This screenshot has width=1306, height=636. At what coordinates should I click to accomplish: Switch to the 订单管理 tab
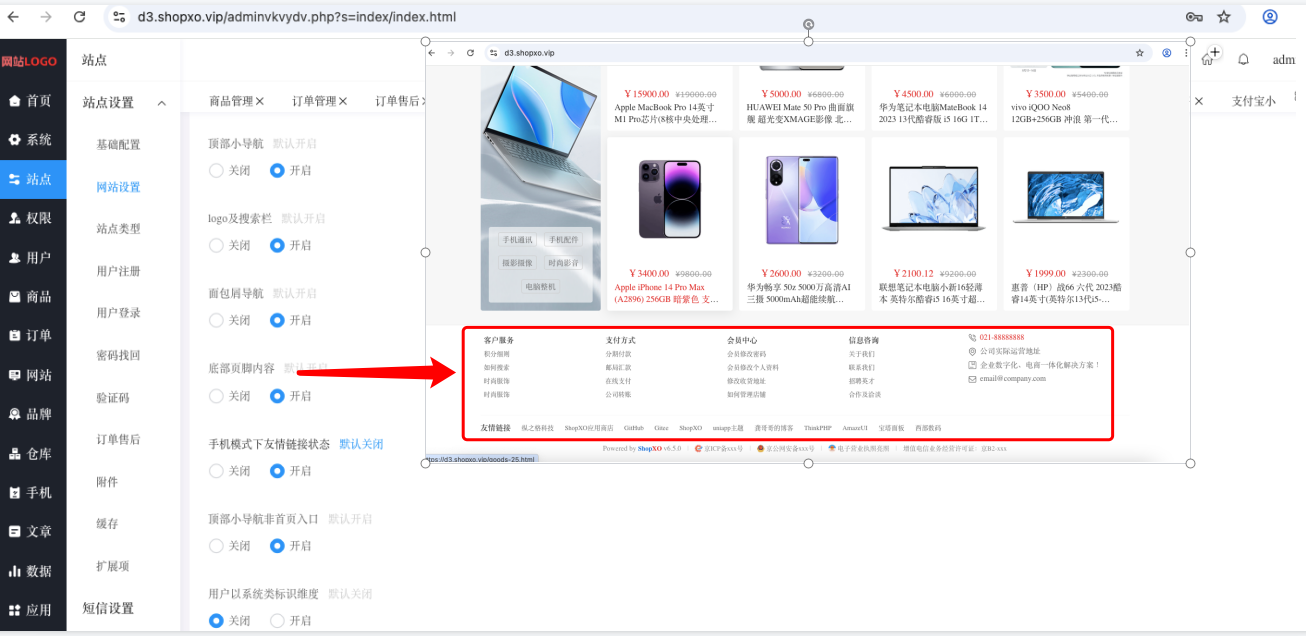[313, 101]
